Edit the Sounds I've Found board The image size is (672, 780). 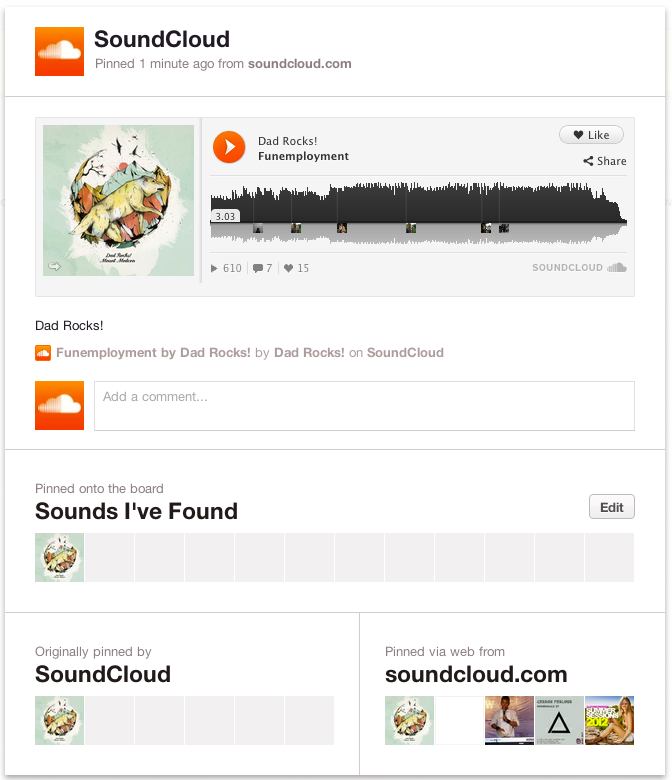point(611,507)
